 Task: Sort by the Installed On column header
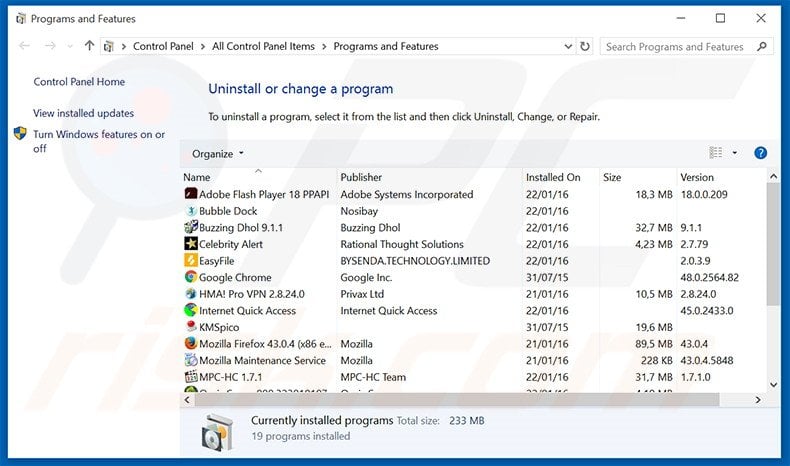(x=561, y=177)
